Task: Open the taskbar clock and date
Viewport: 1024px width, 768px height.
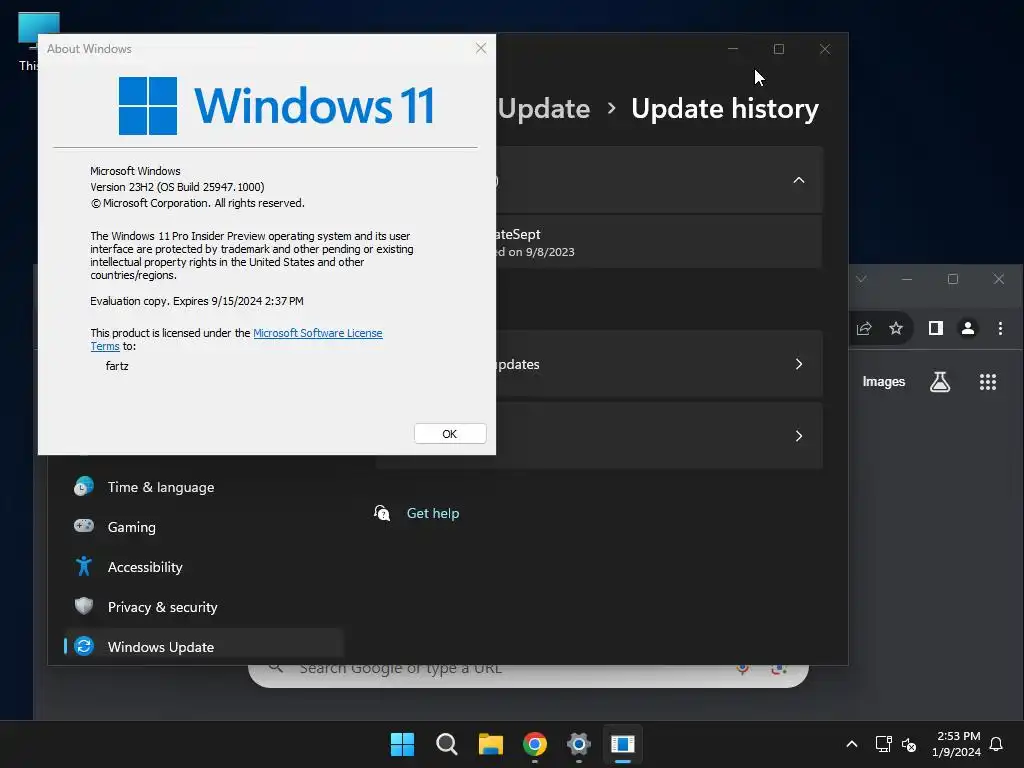Action: (957, 744)
